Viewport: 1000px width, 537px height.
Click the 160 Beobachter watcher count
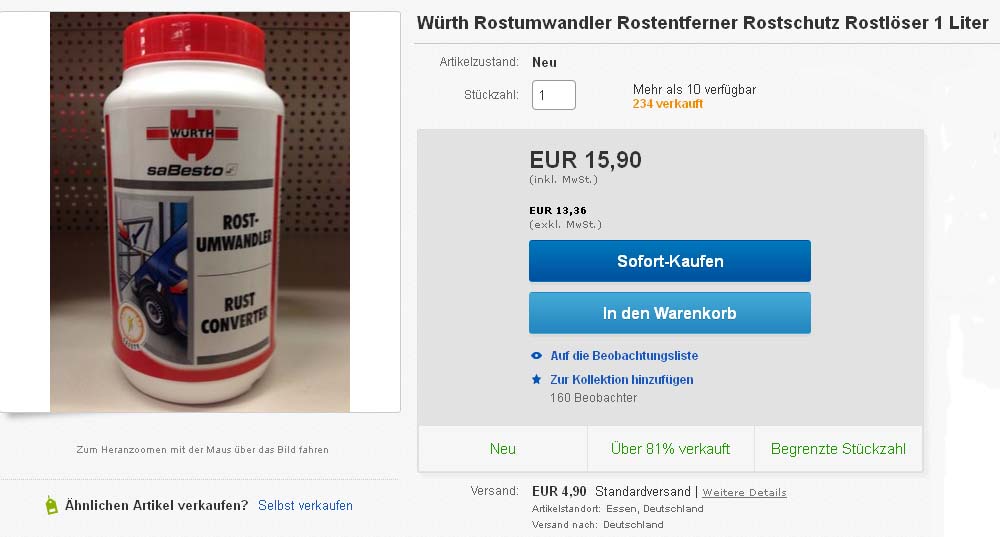click(x=593, y=398)
